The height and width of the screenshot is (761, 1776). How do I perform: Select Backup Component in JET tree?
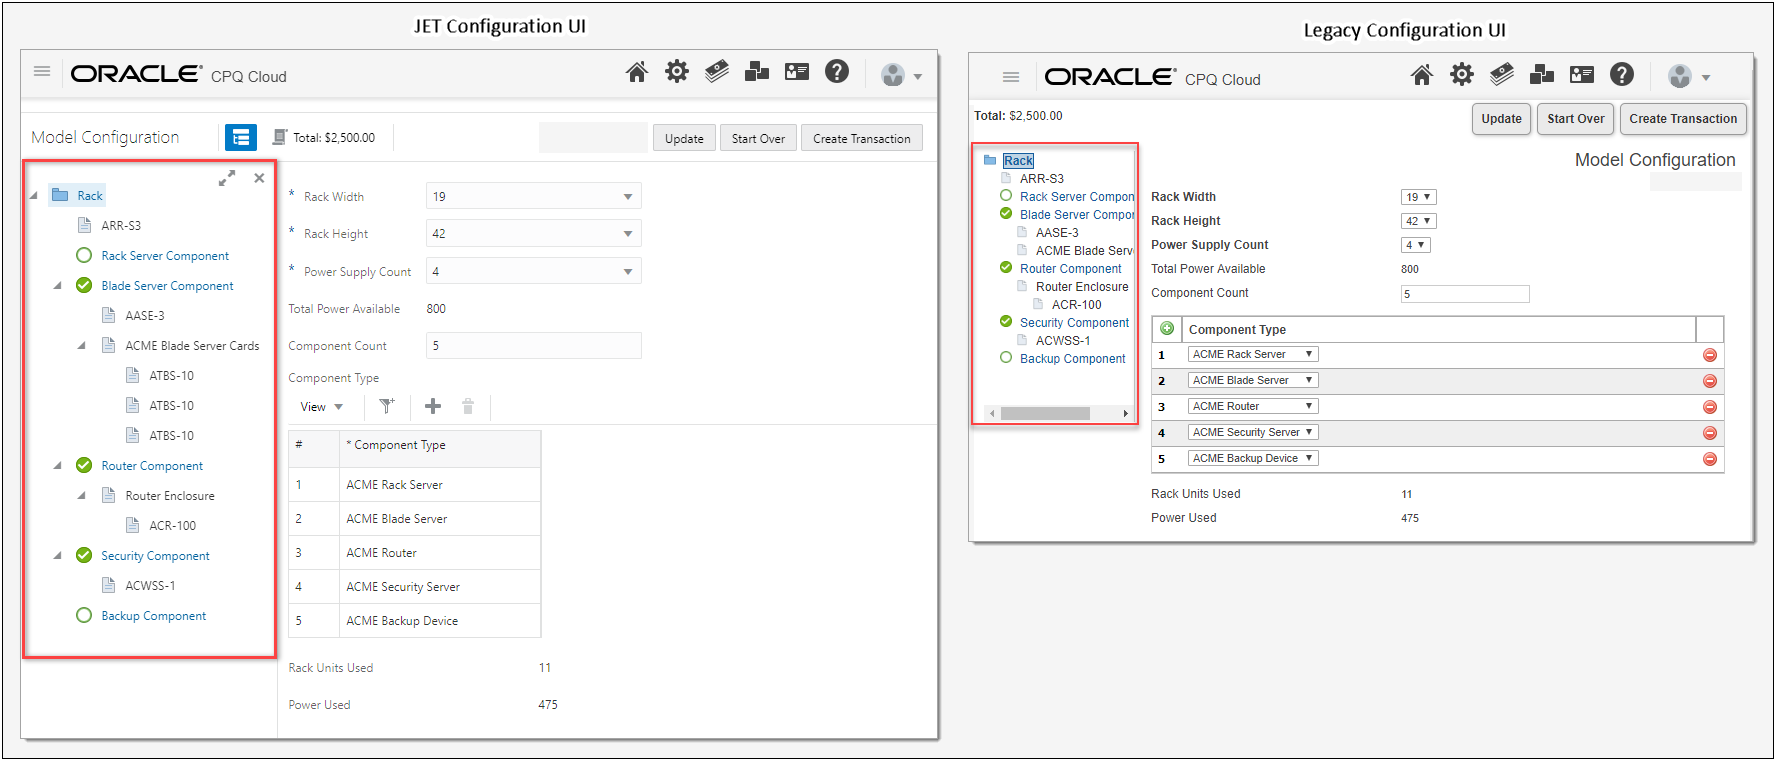153,616
